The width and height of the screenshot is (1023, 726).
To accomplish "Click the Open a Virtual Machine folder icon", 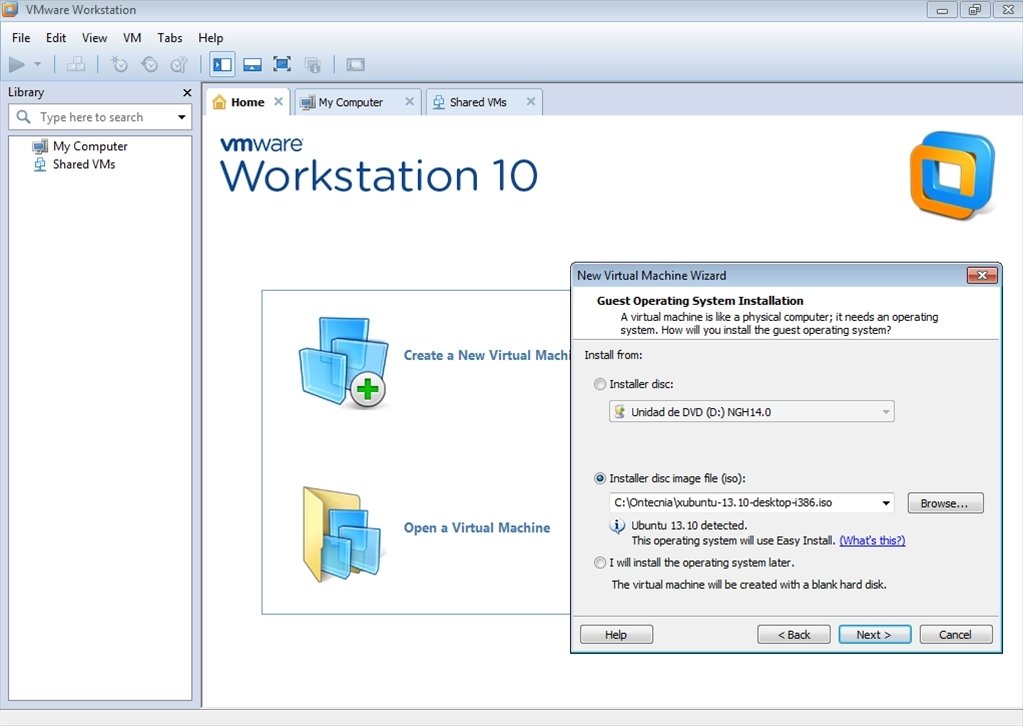I will click(x=343, y=534).
